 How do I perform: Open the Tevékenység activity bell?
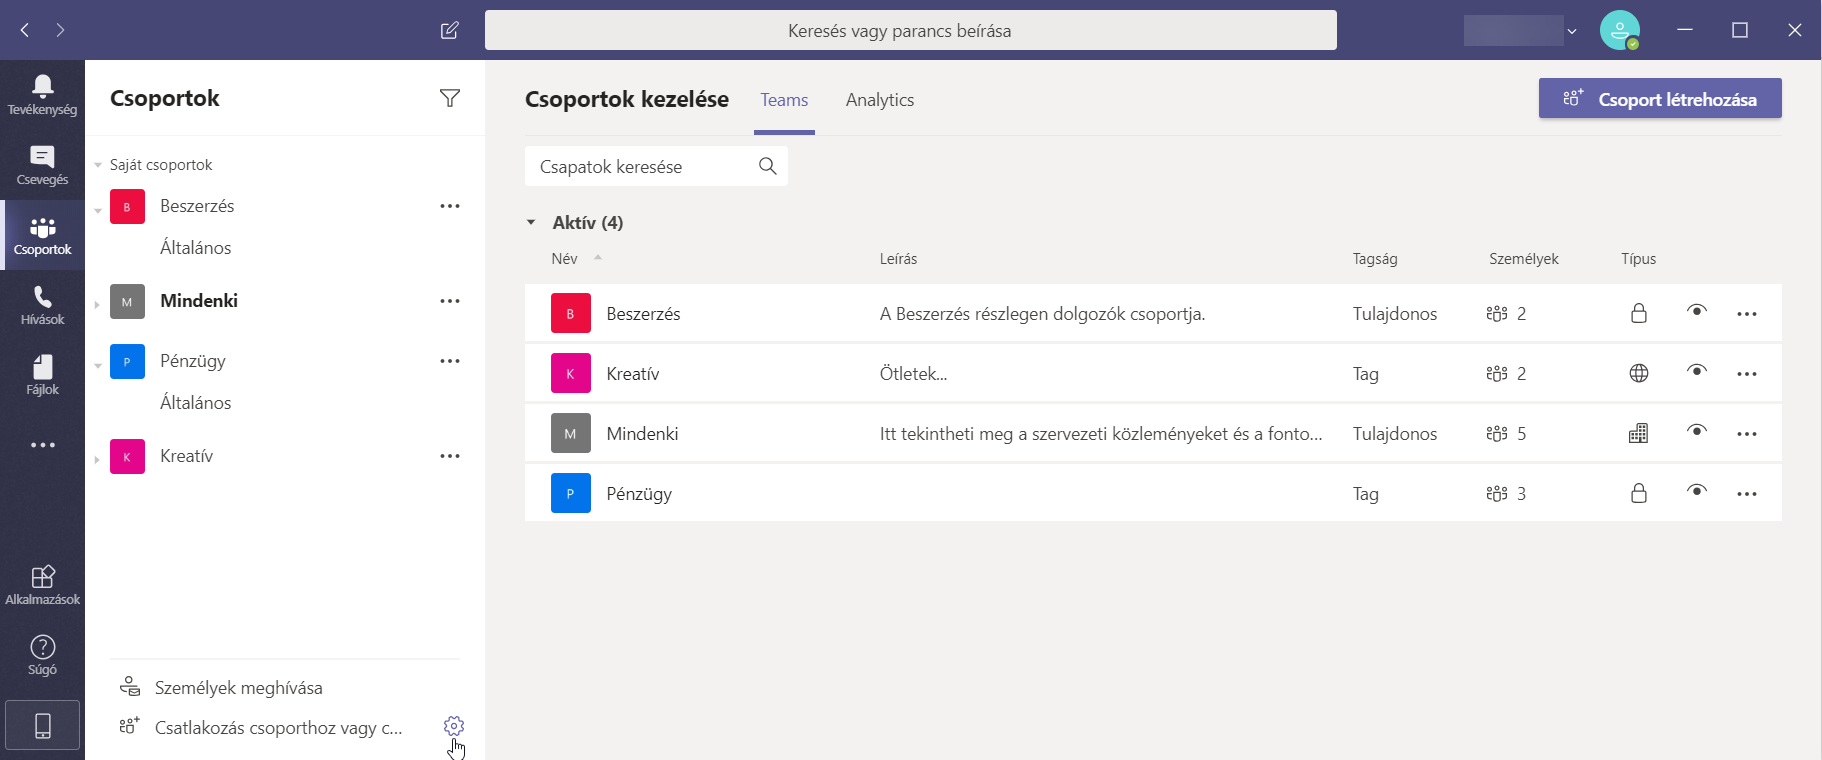[42, 95]
